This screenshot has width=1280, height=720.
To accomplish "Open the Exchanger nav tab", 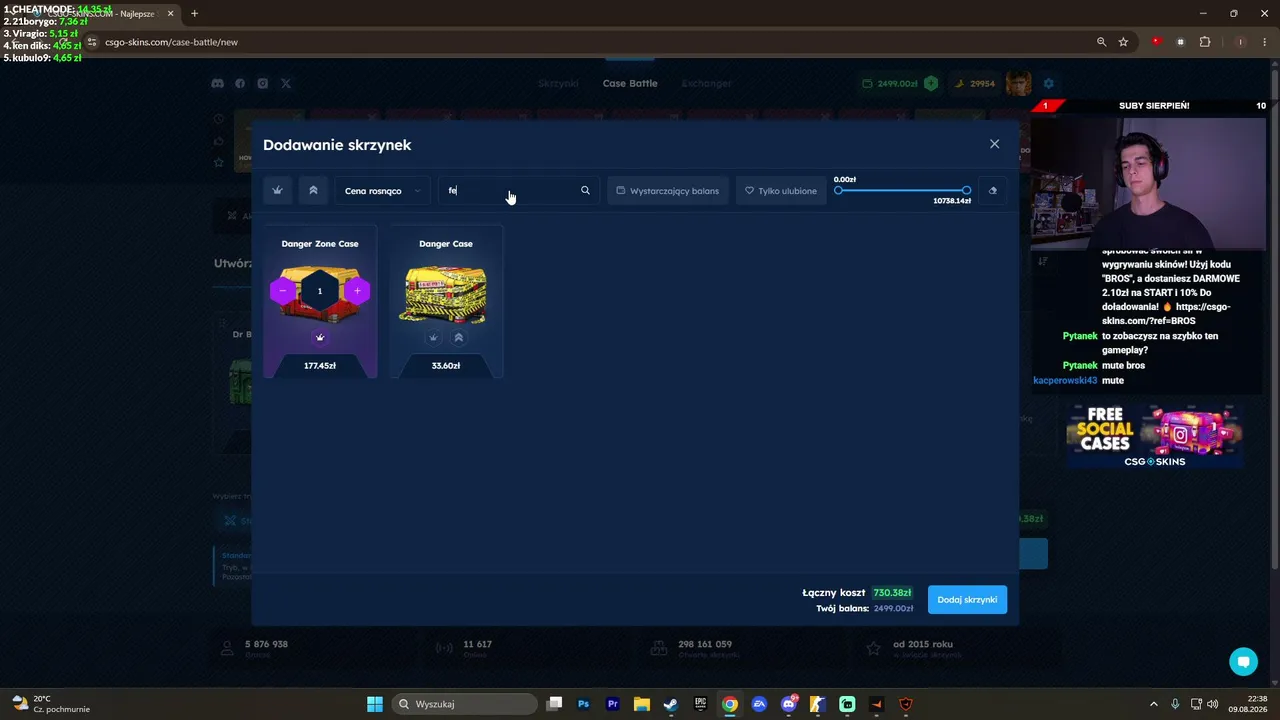I will coord(706,83).
